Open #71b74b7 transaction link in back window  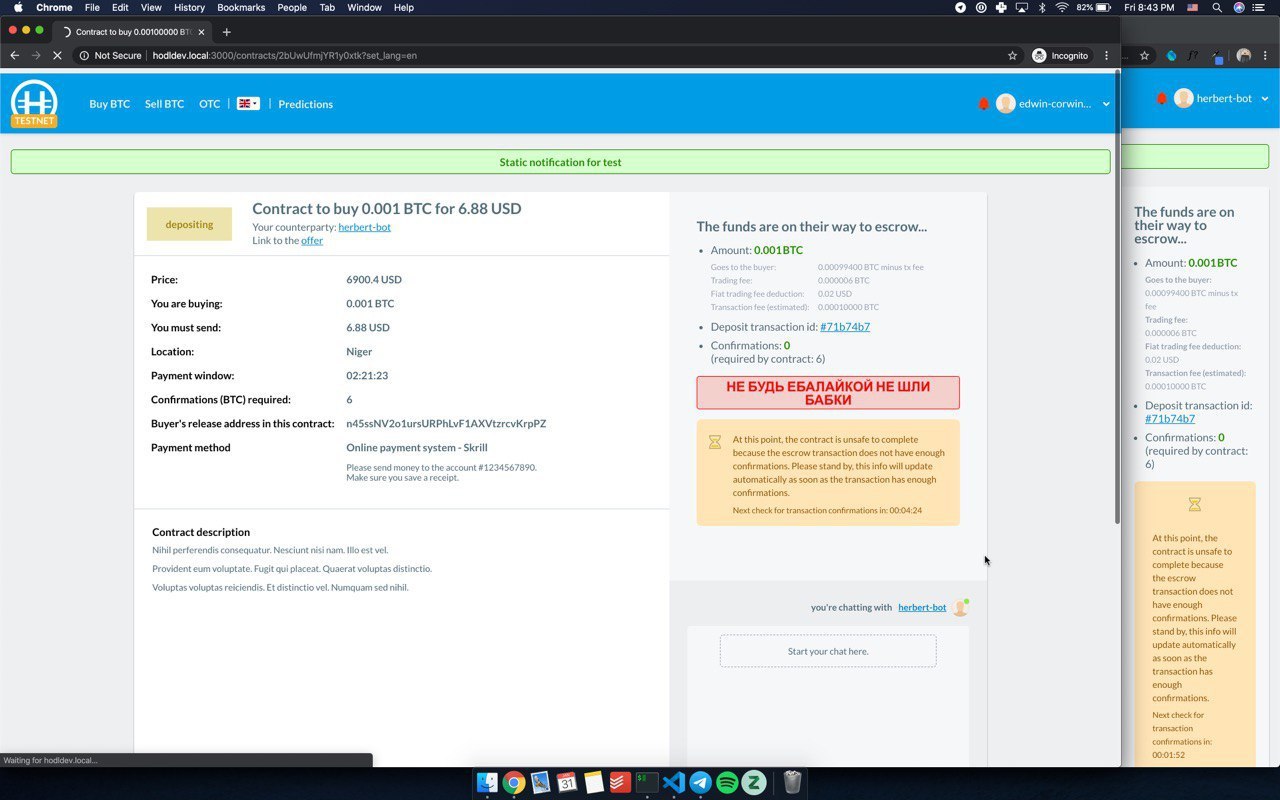pyautogui.click(x=1170, y=419)
